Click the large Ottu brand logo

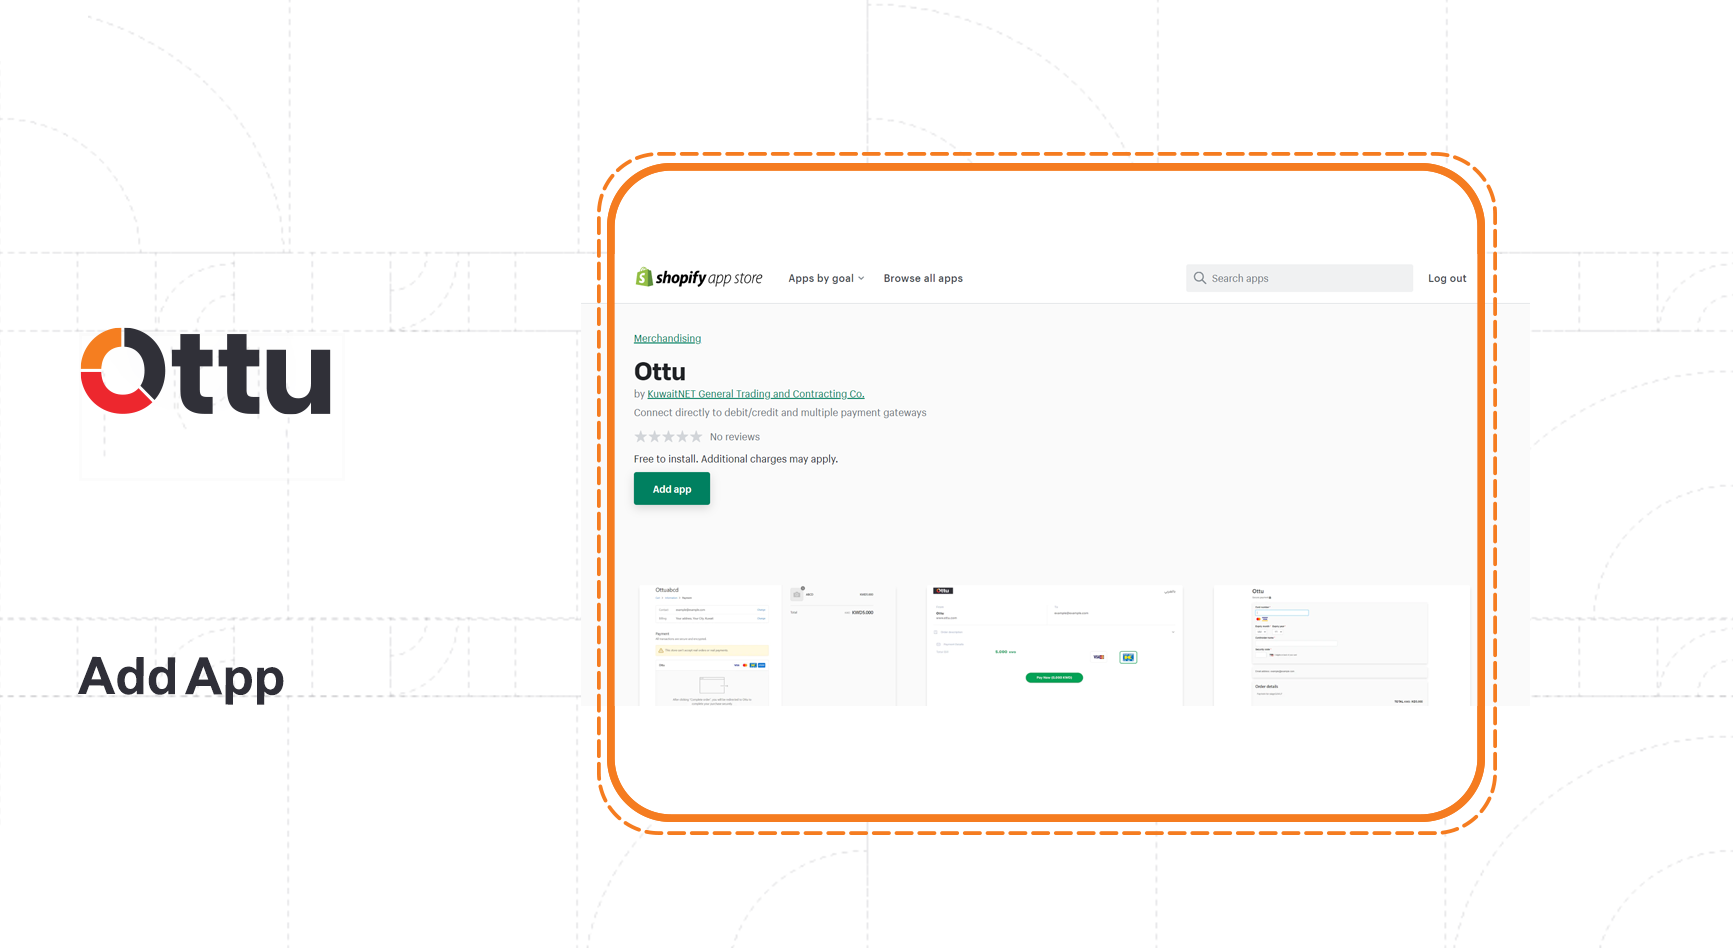pos(206,371)
